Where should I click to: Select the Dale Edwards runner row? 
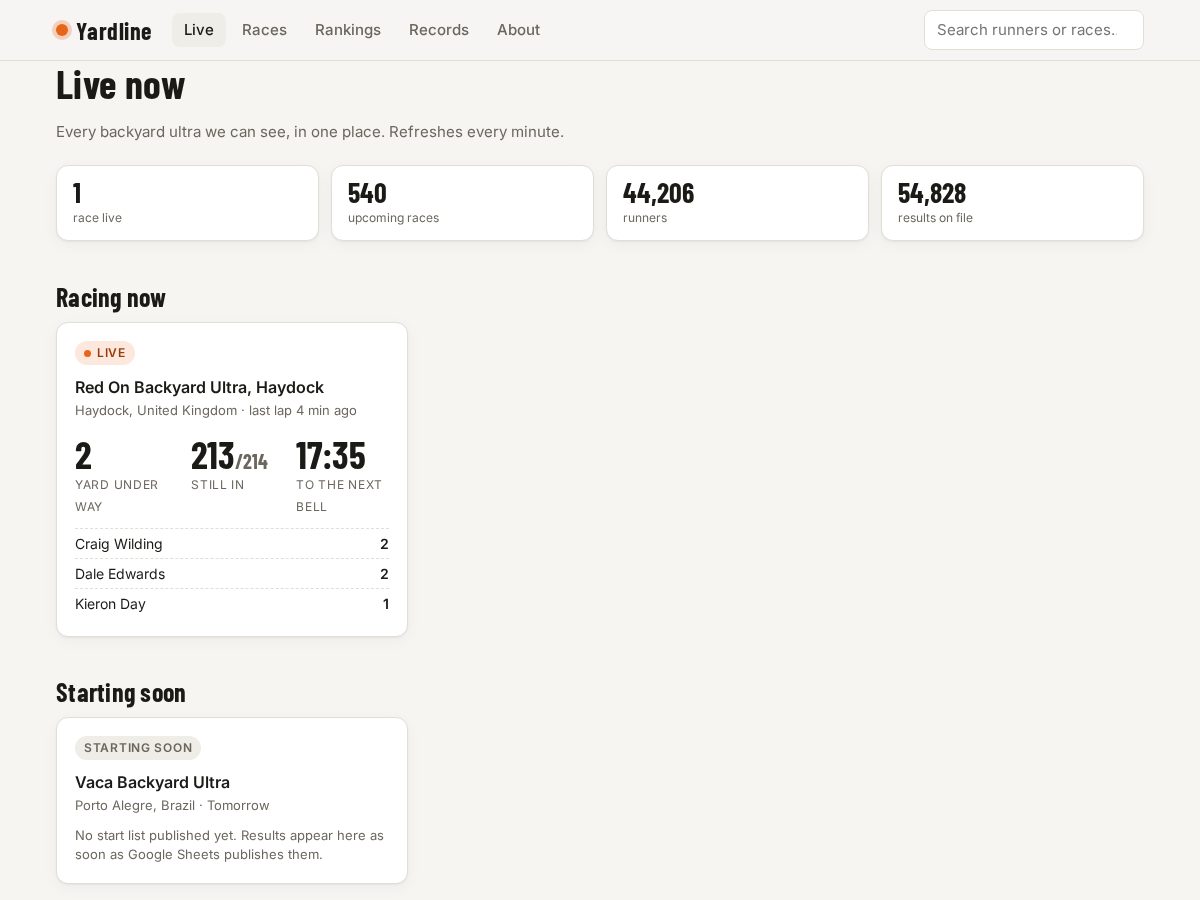tap(232, 574)
